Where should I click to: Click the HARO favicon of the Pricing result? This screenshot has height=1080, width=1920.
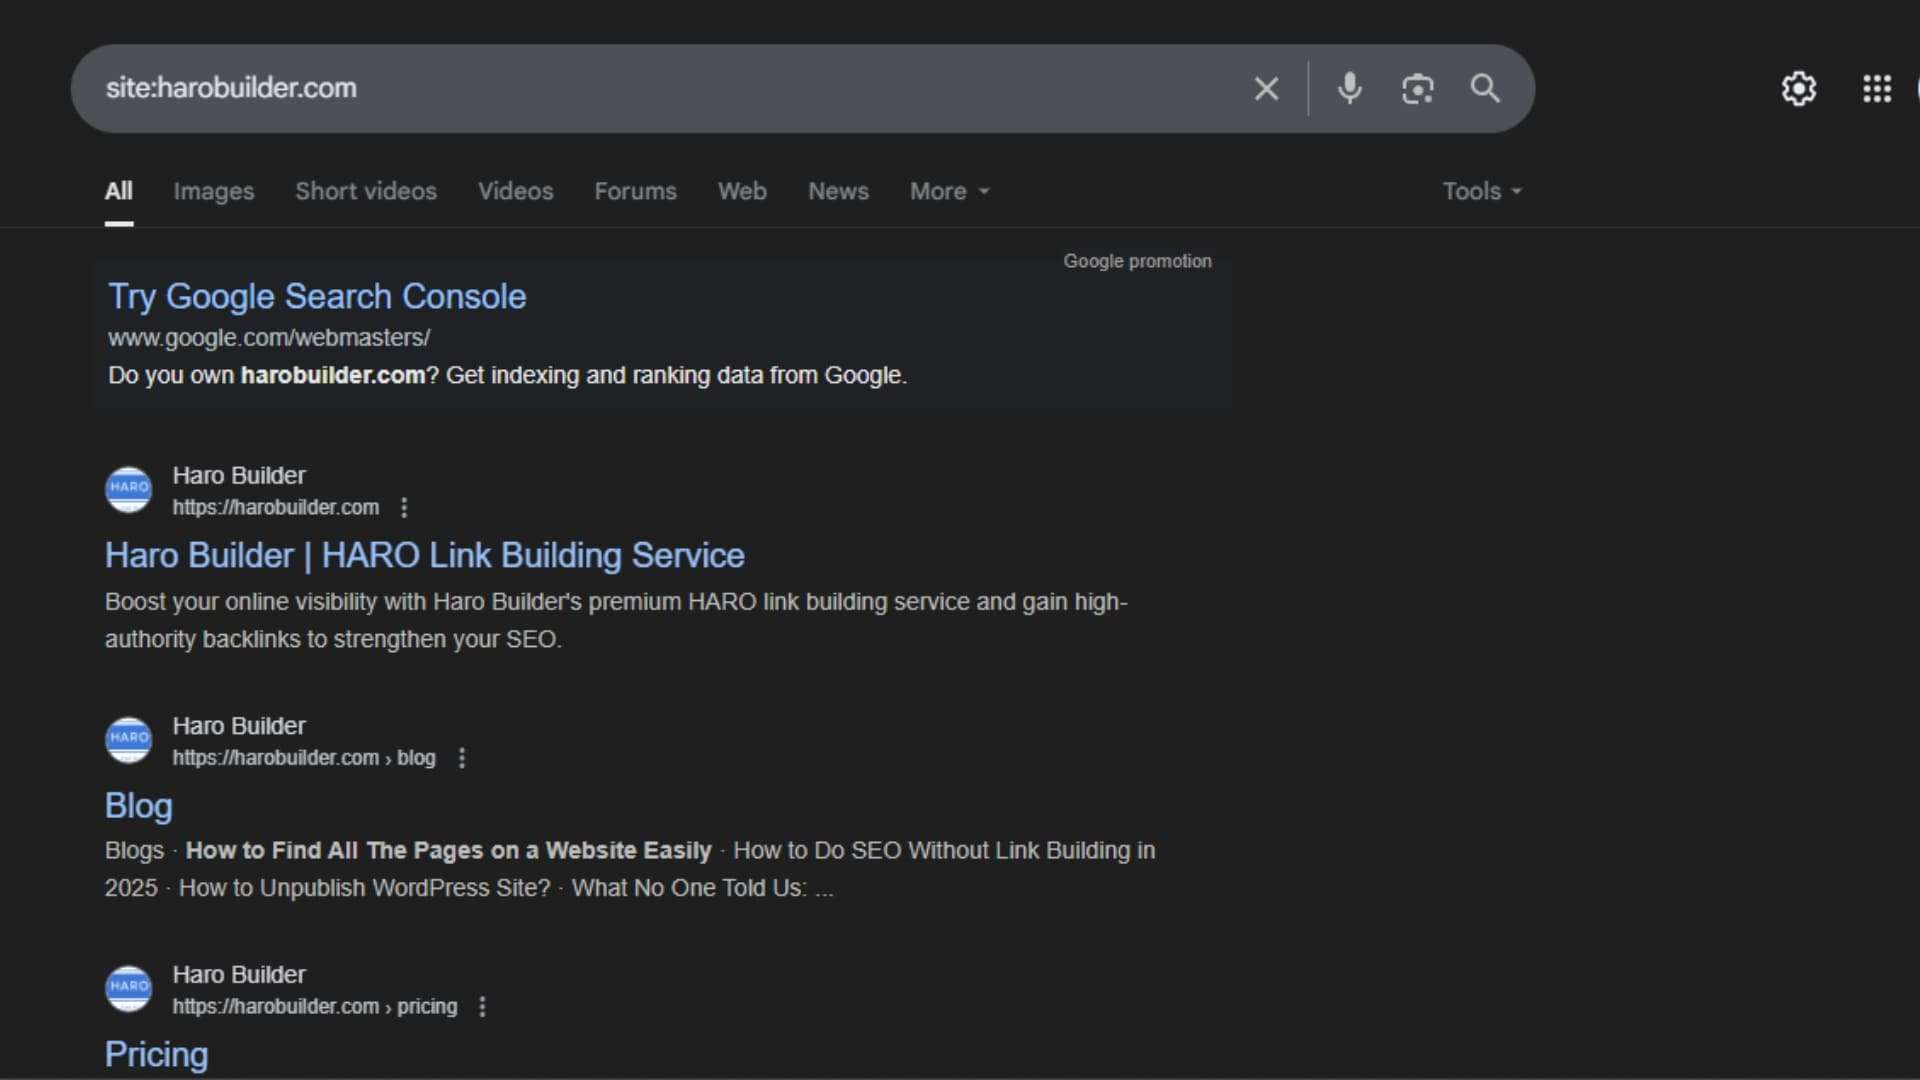pyautogui.click(x=129, y=988)
